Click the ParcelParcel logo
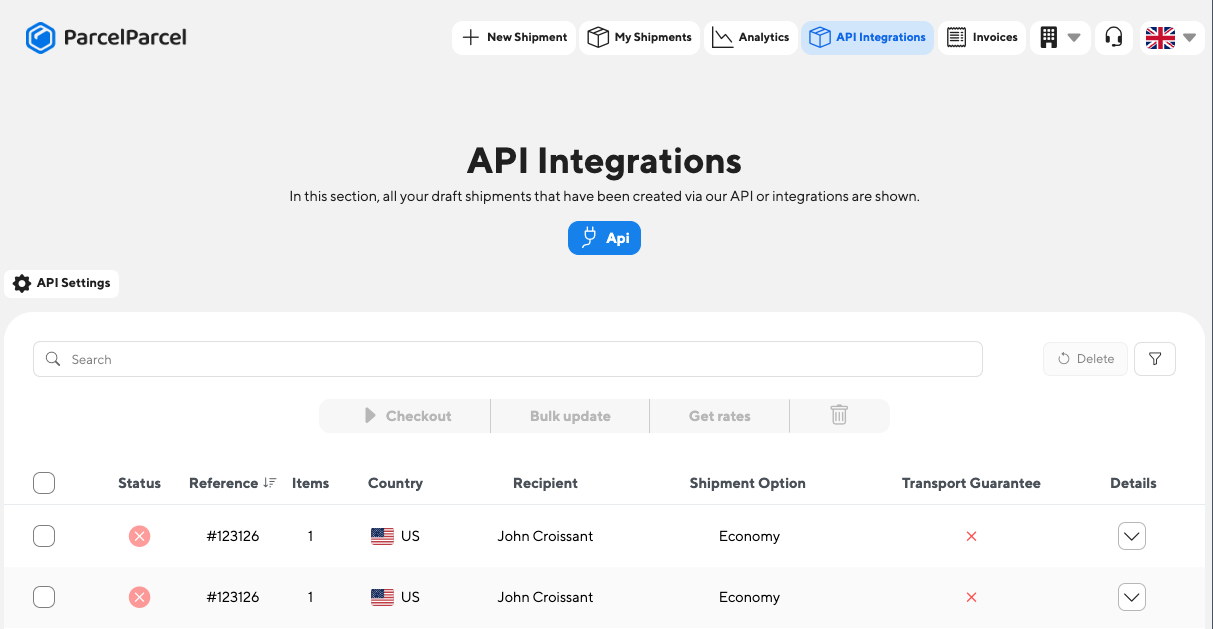The image size is (1213, 629). tap(106, 38)
